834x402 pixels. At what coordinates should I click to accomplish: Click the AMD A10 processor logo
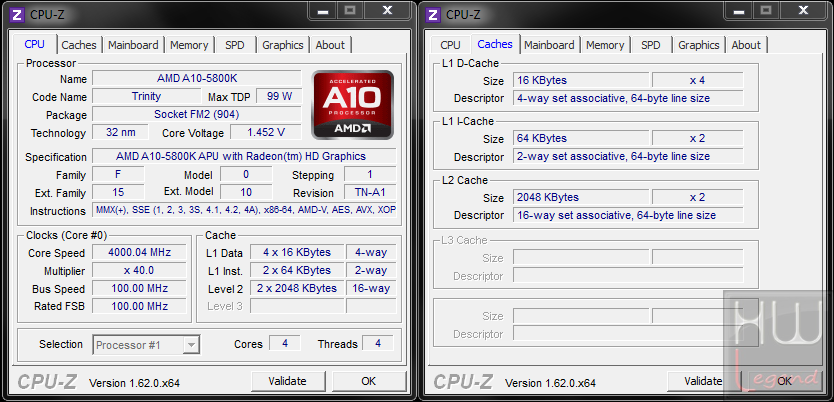pos(353,105)
